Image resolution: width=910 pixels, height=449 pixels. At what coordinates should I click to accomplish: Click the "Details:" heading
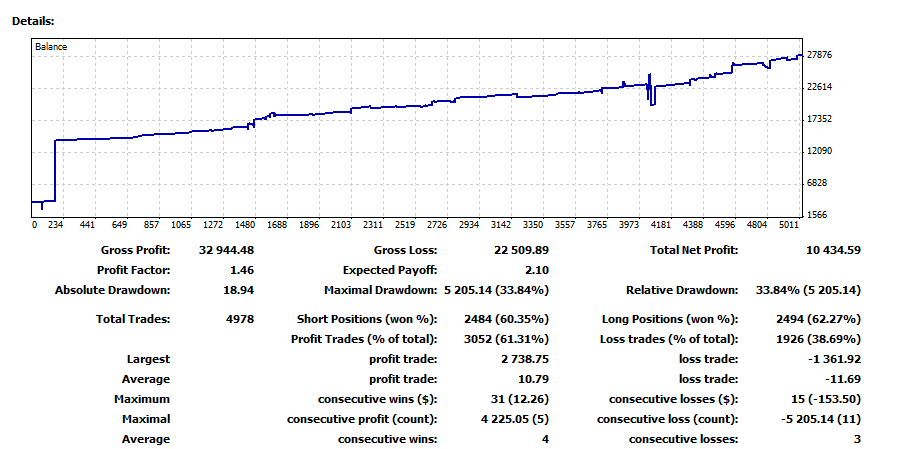34,21
